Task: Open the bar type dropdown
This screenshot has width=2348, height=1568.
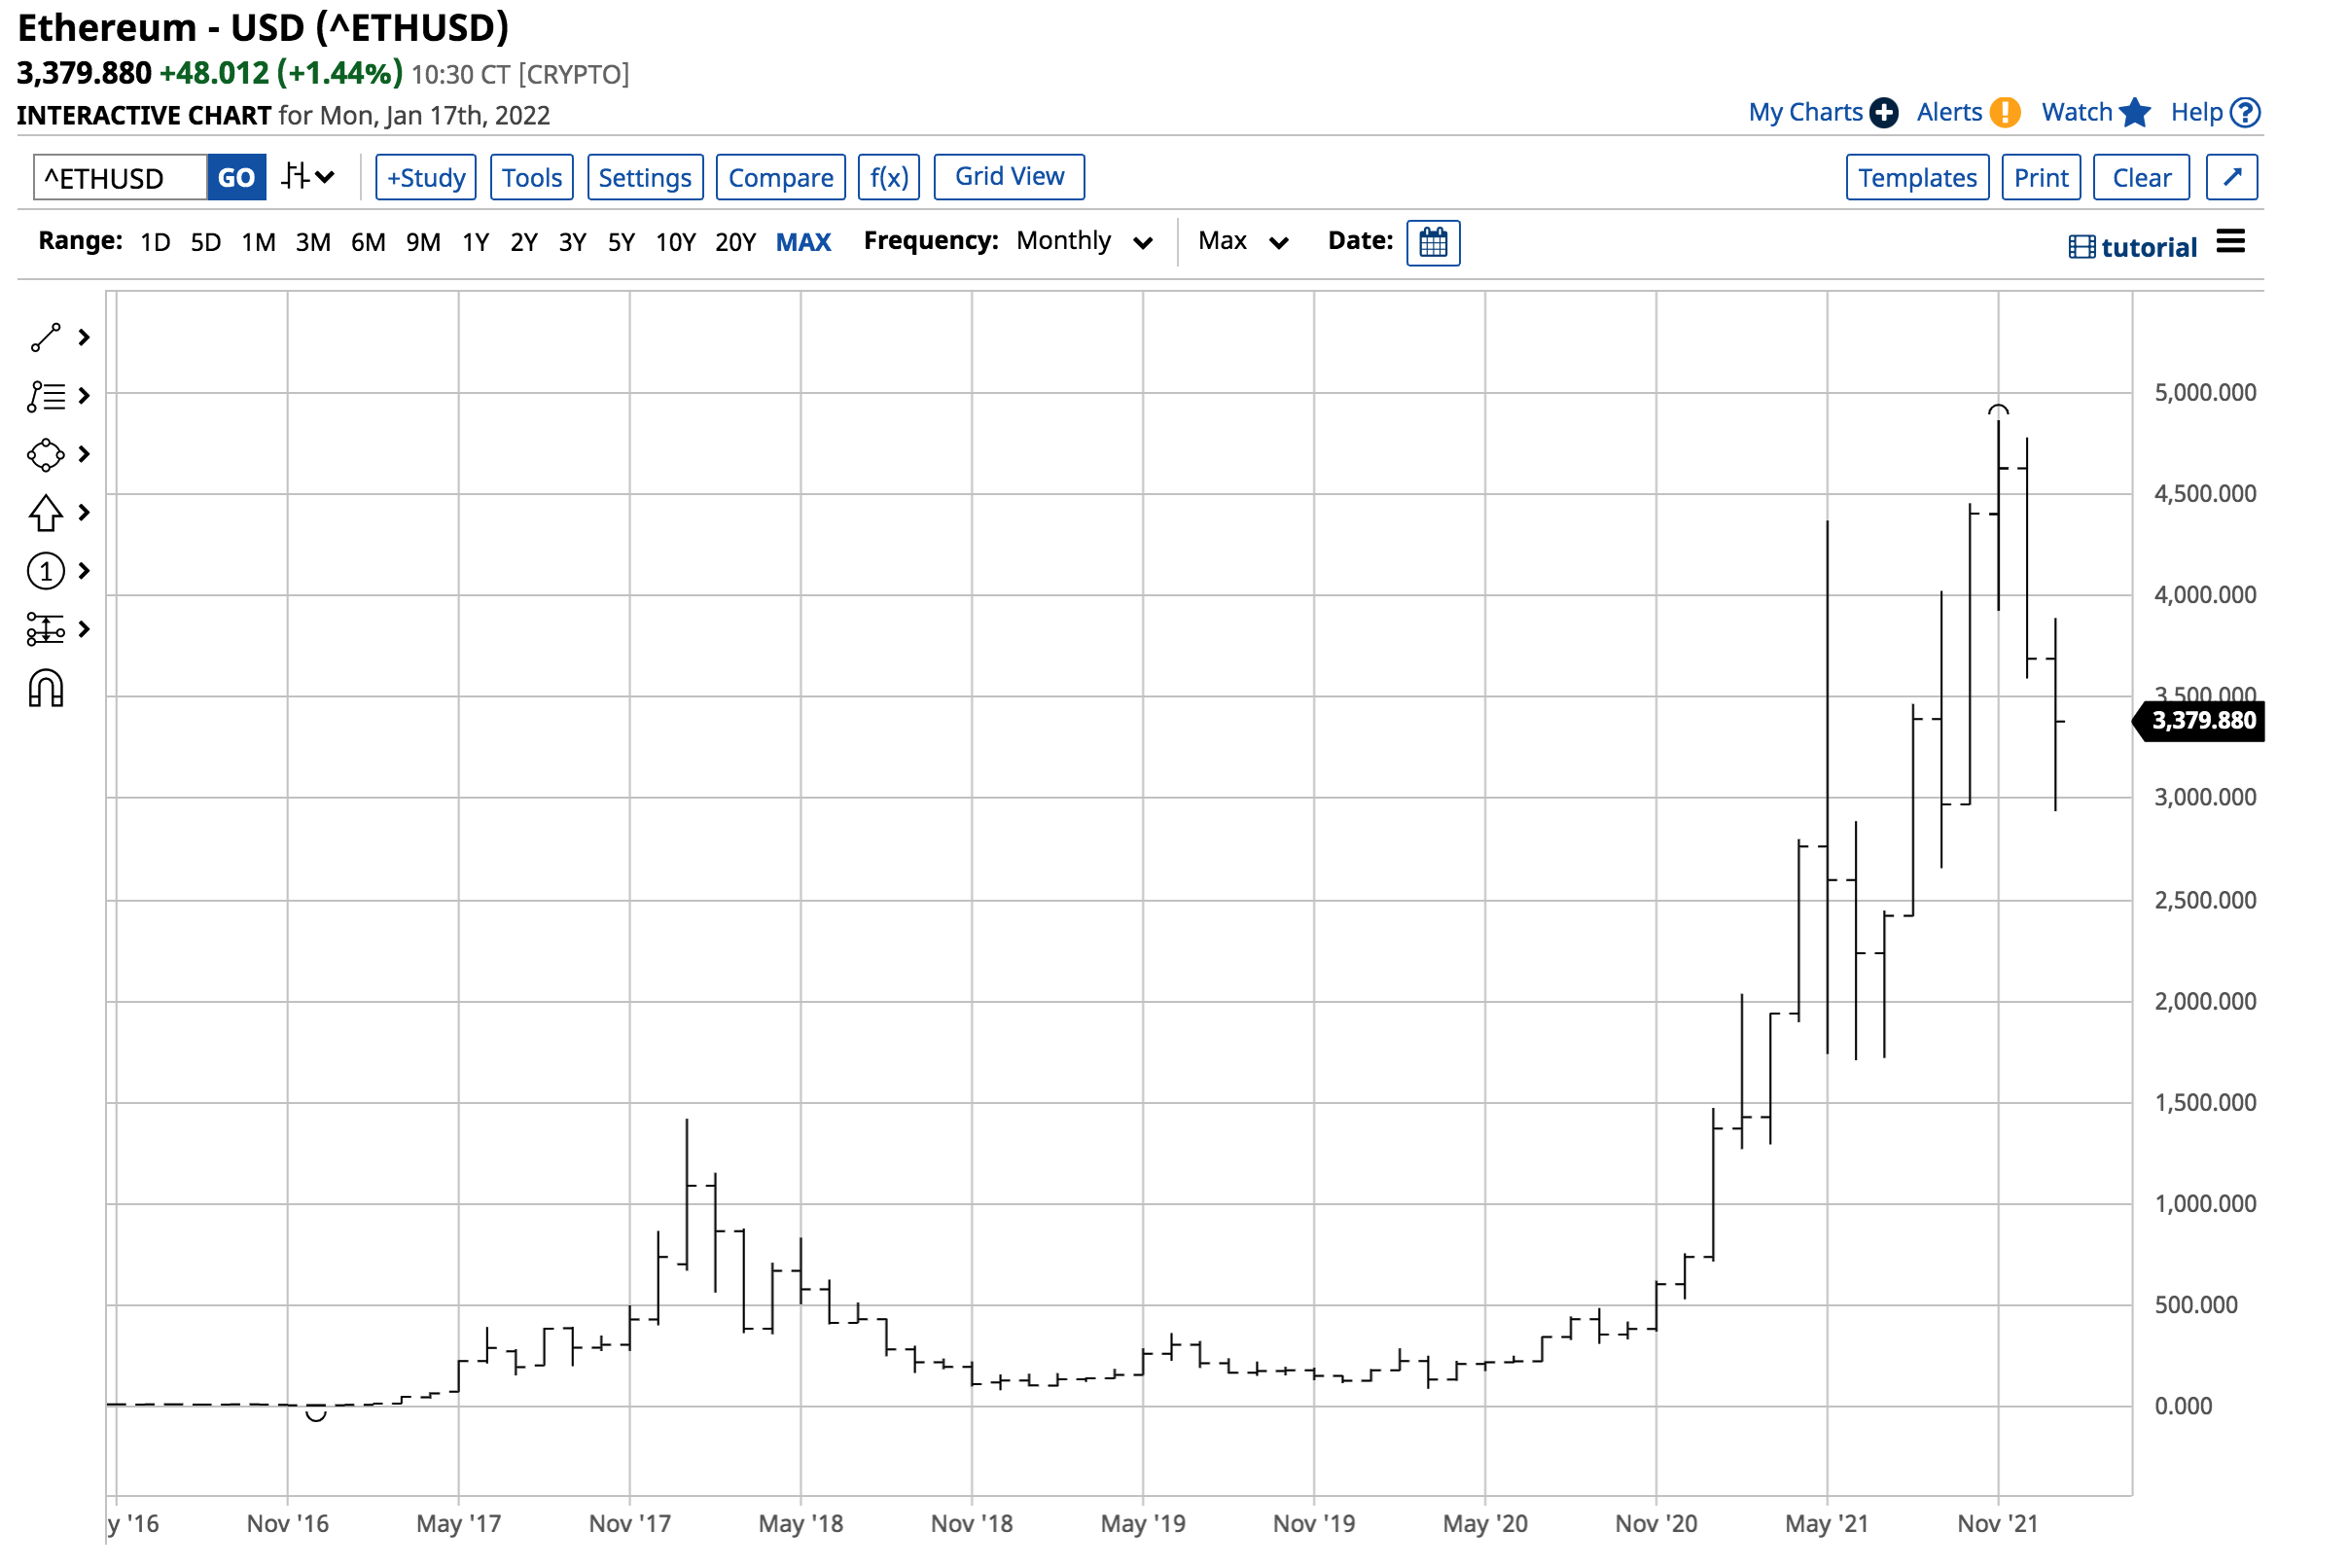Action: tap(307, 177)
